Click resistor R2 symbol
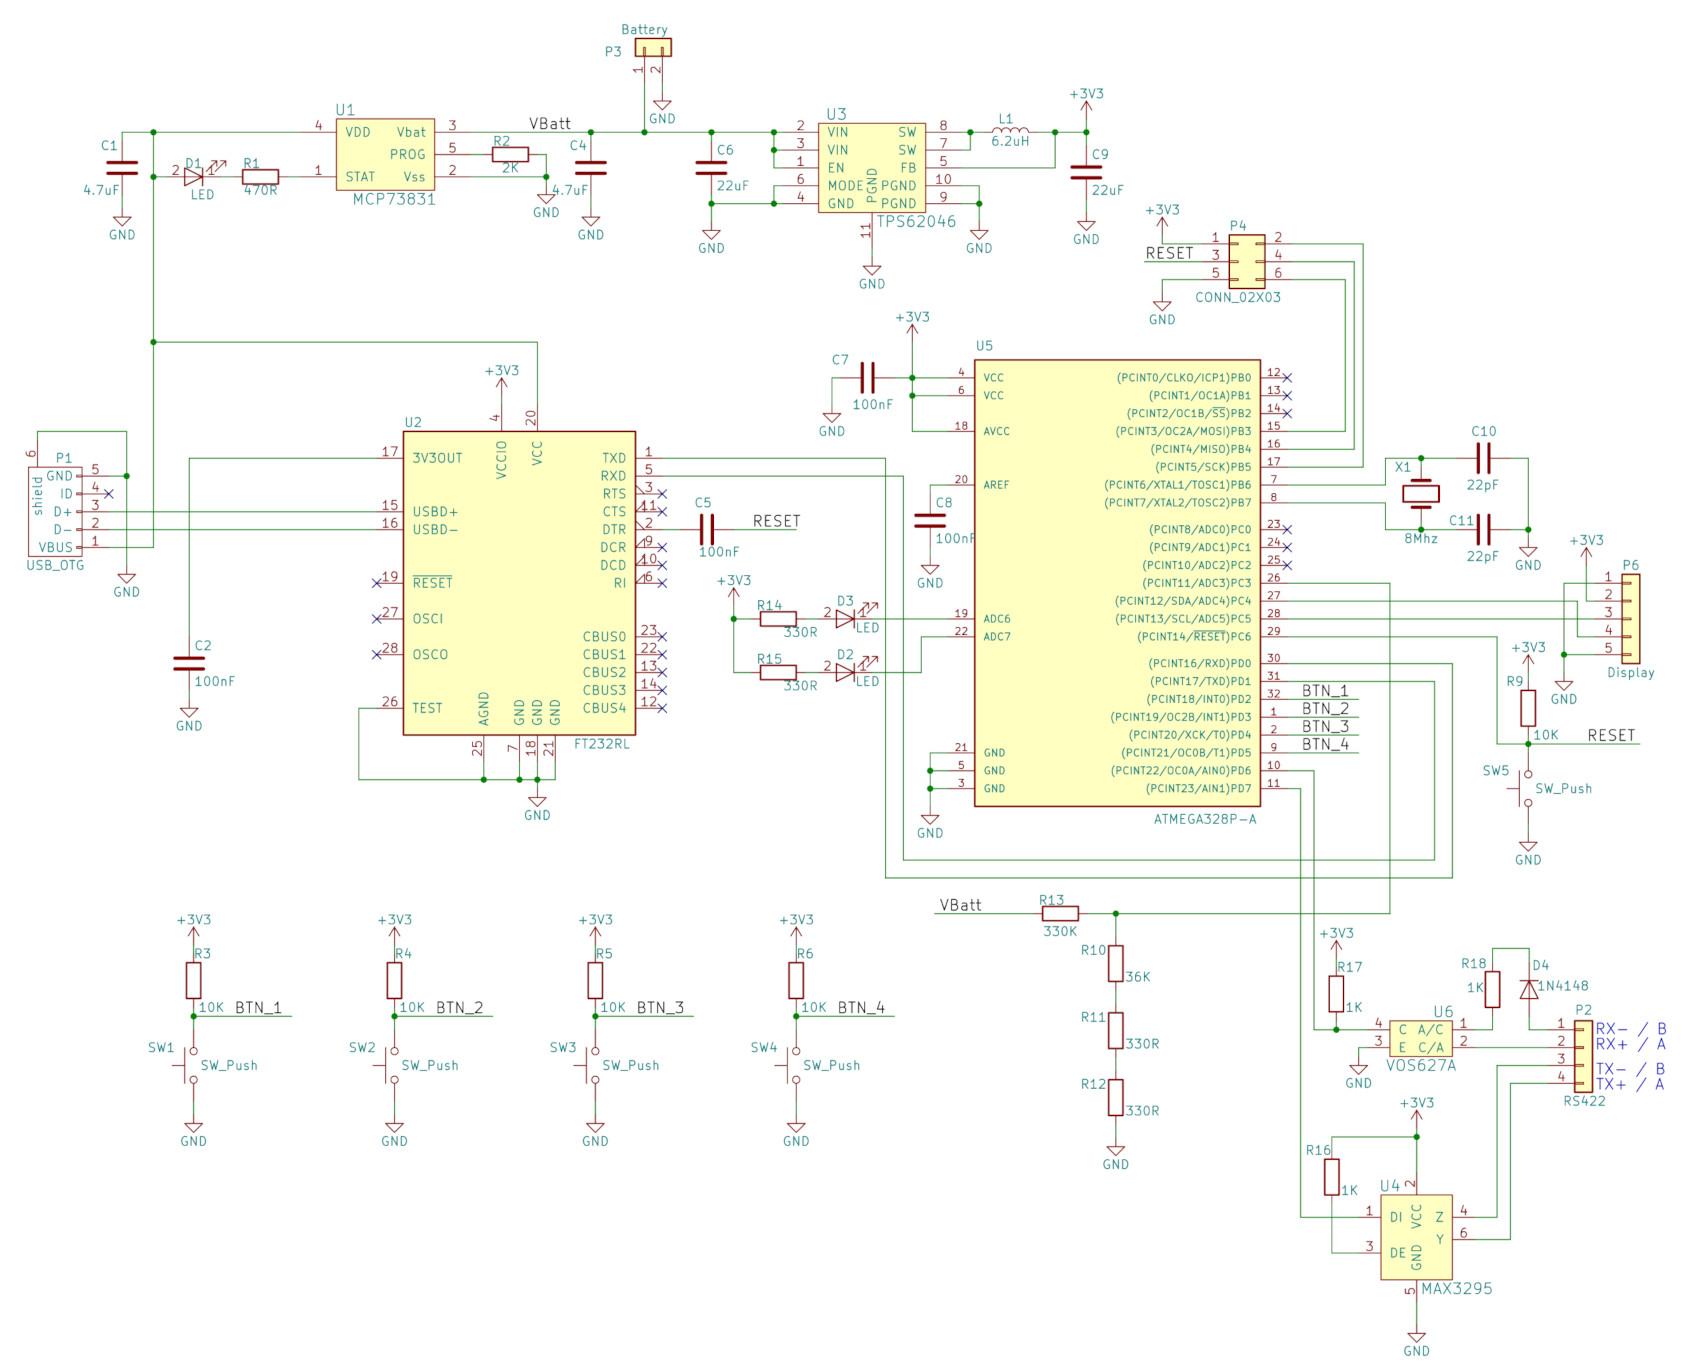This screenshot has width=1683, height=1371. (510, 155)
